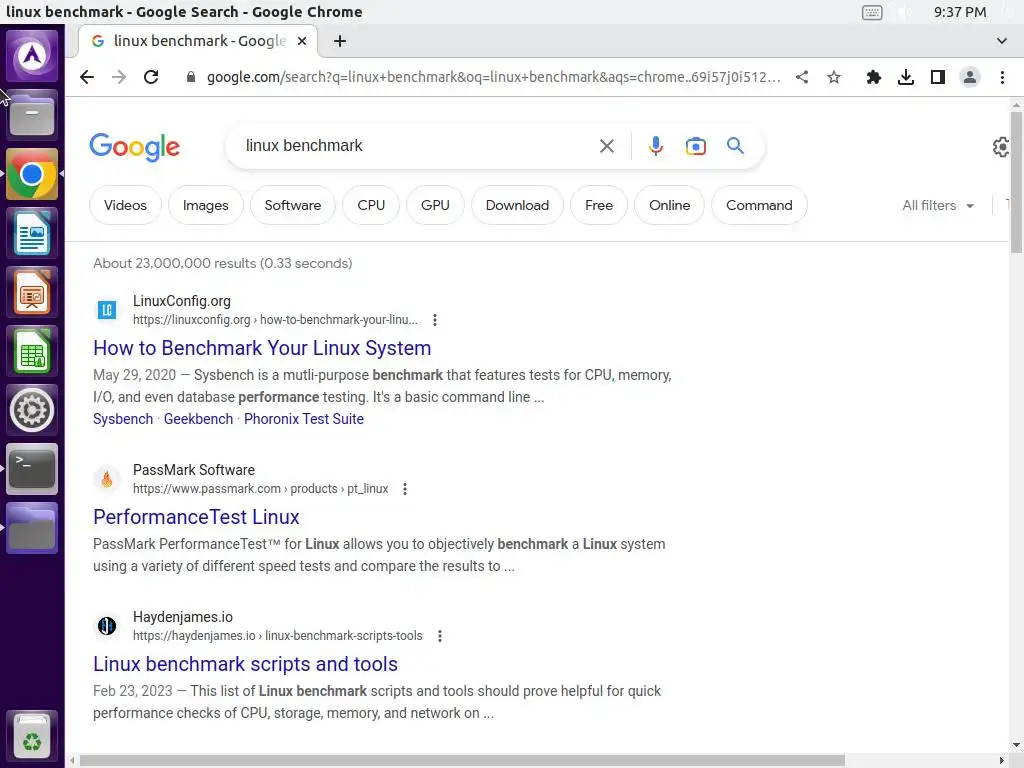This screenshot has width=1024, height=768.
Task: Select the Command filter chip
Action: pos(759,205)
